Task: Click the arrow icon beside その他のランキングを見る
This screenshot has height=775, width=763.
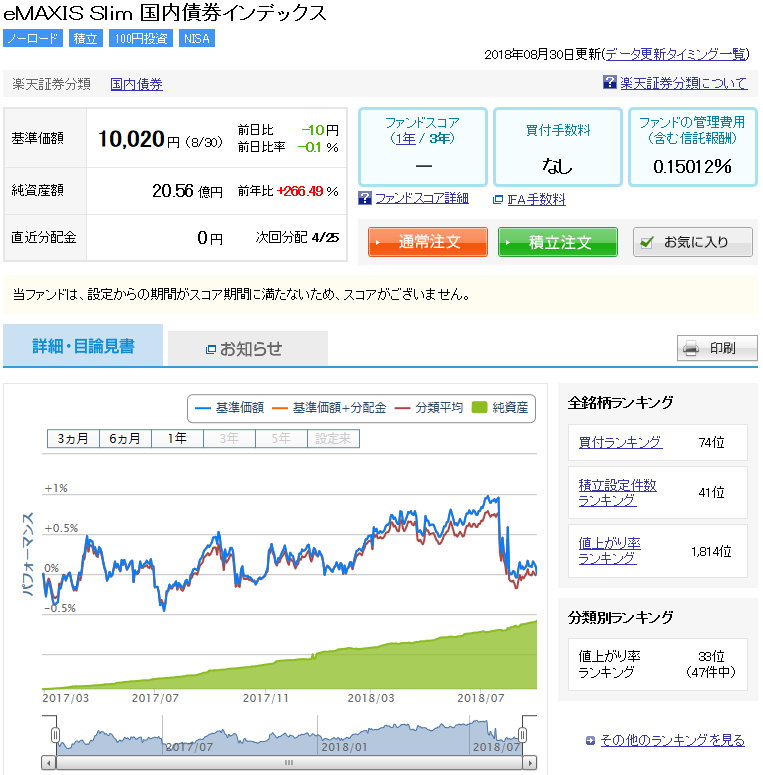Action: coord(590,740)
